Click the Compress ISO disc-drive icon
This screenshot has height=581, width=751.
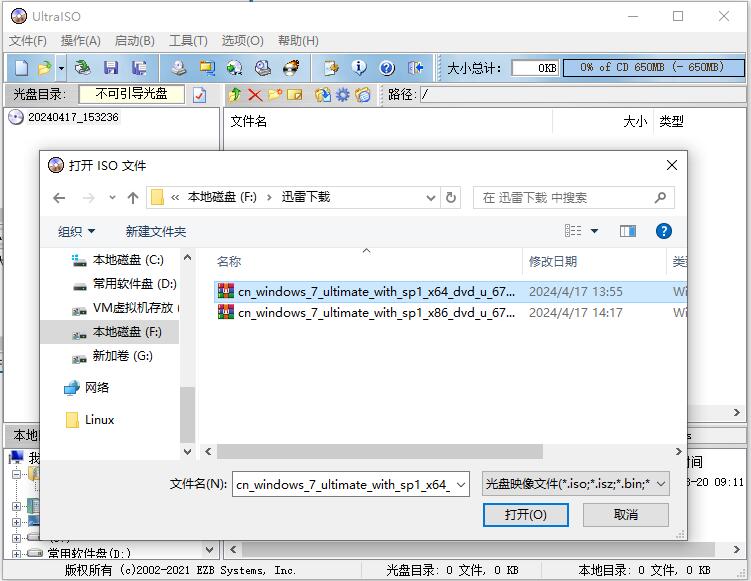[x=262, y=68]
